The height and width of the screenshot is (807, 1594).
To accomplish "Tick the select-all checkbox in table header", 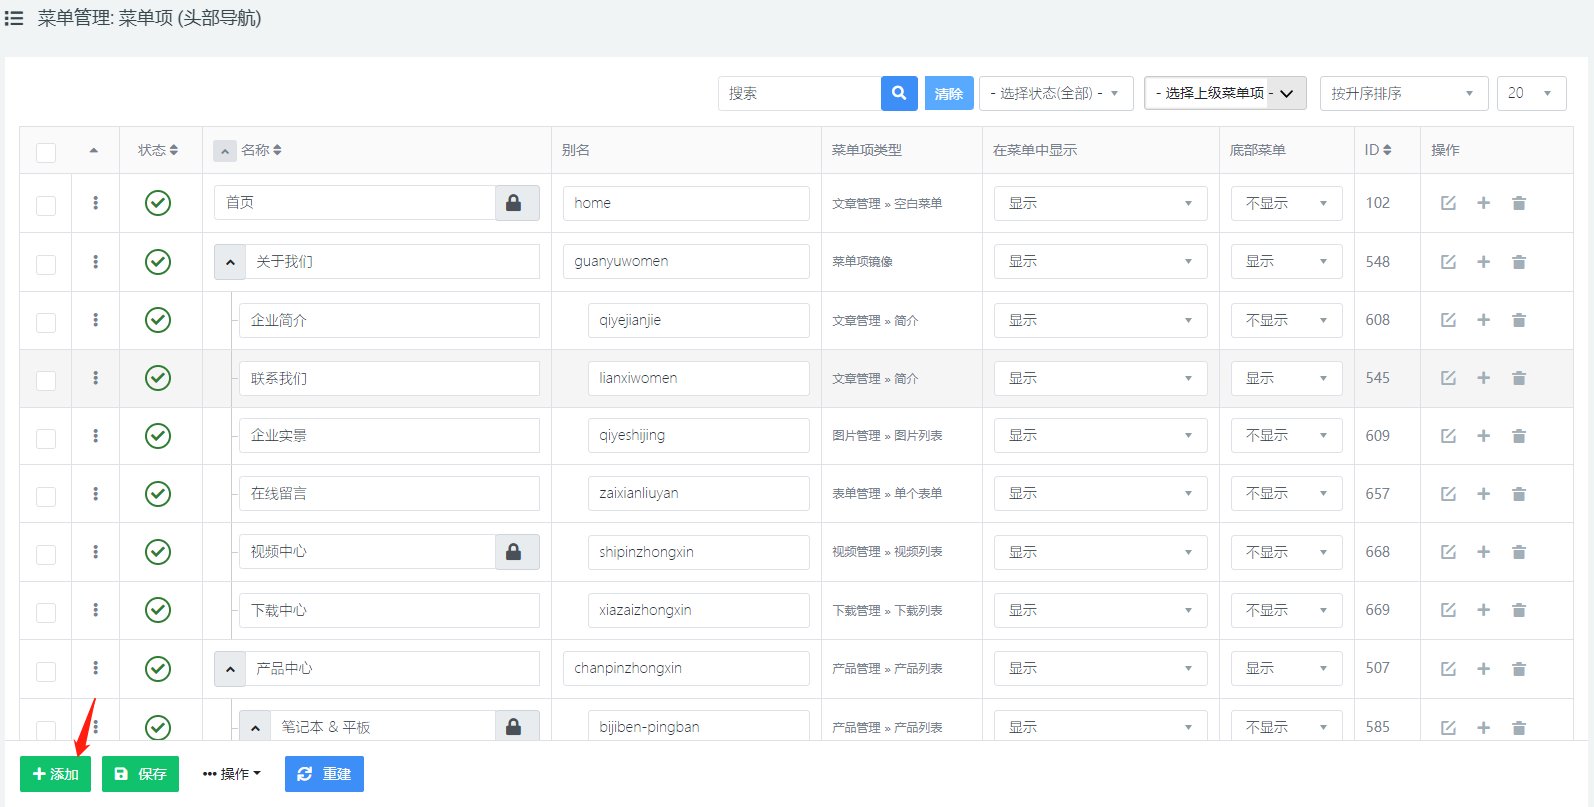I will 46,152.
